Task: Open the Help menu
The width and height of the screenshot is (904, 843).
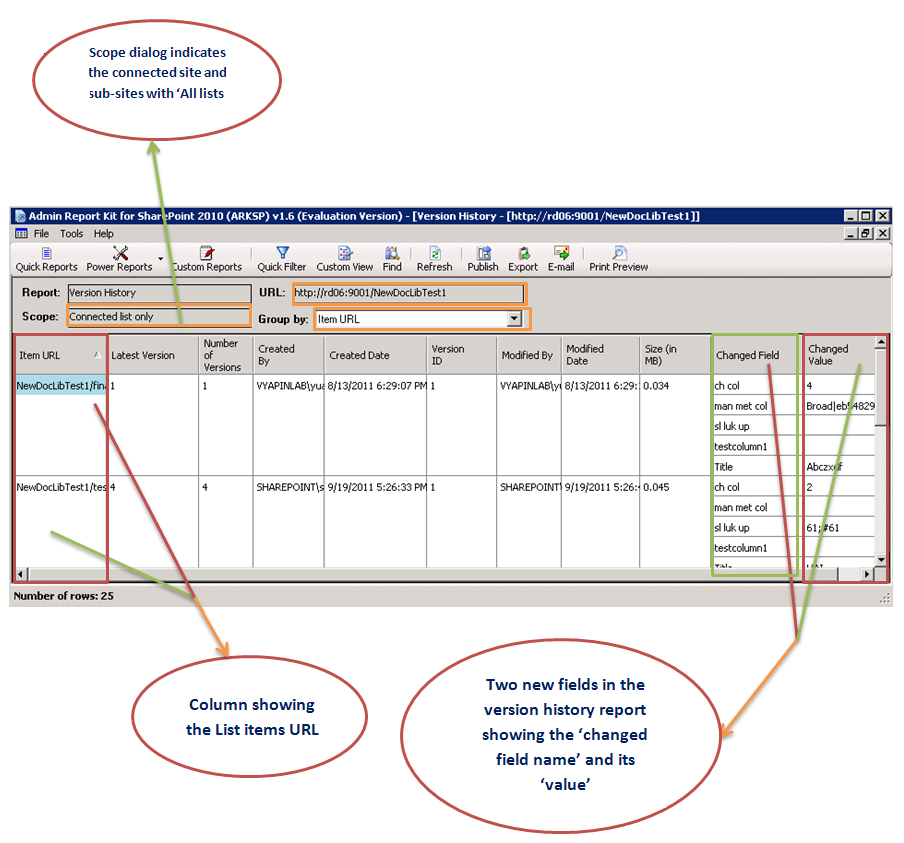Action: [x=104, y=234]
